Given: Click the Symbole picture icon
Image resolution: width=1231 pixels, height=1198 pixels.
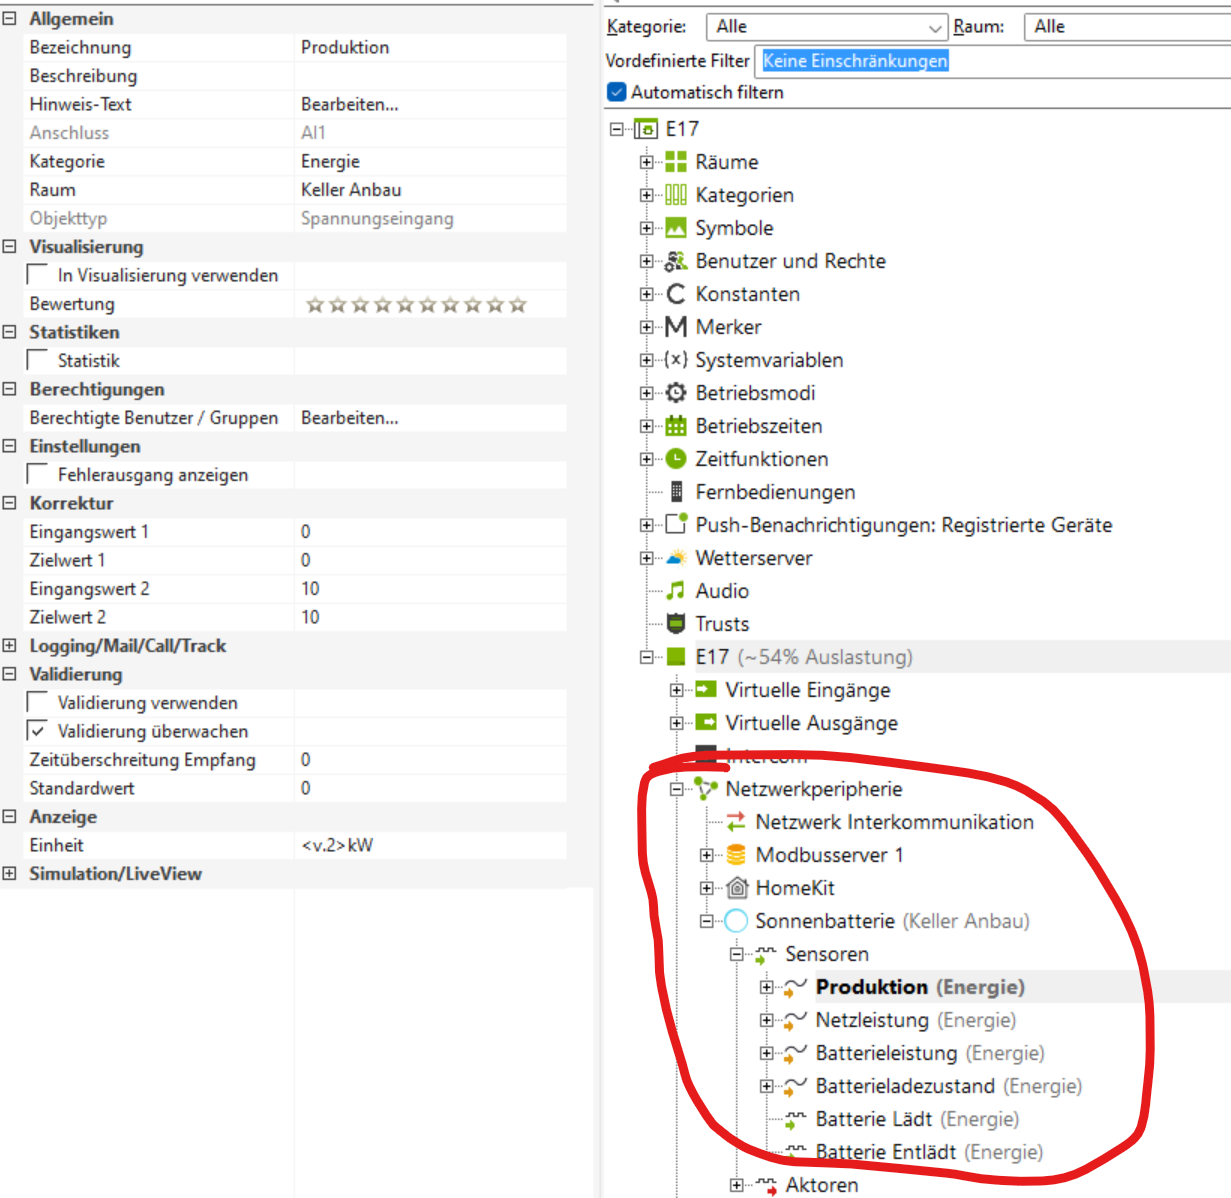Looking at the screenshot, I should click(676, 228).
